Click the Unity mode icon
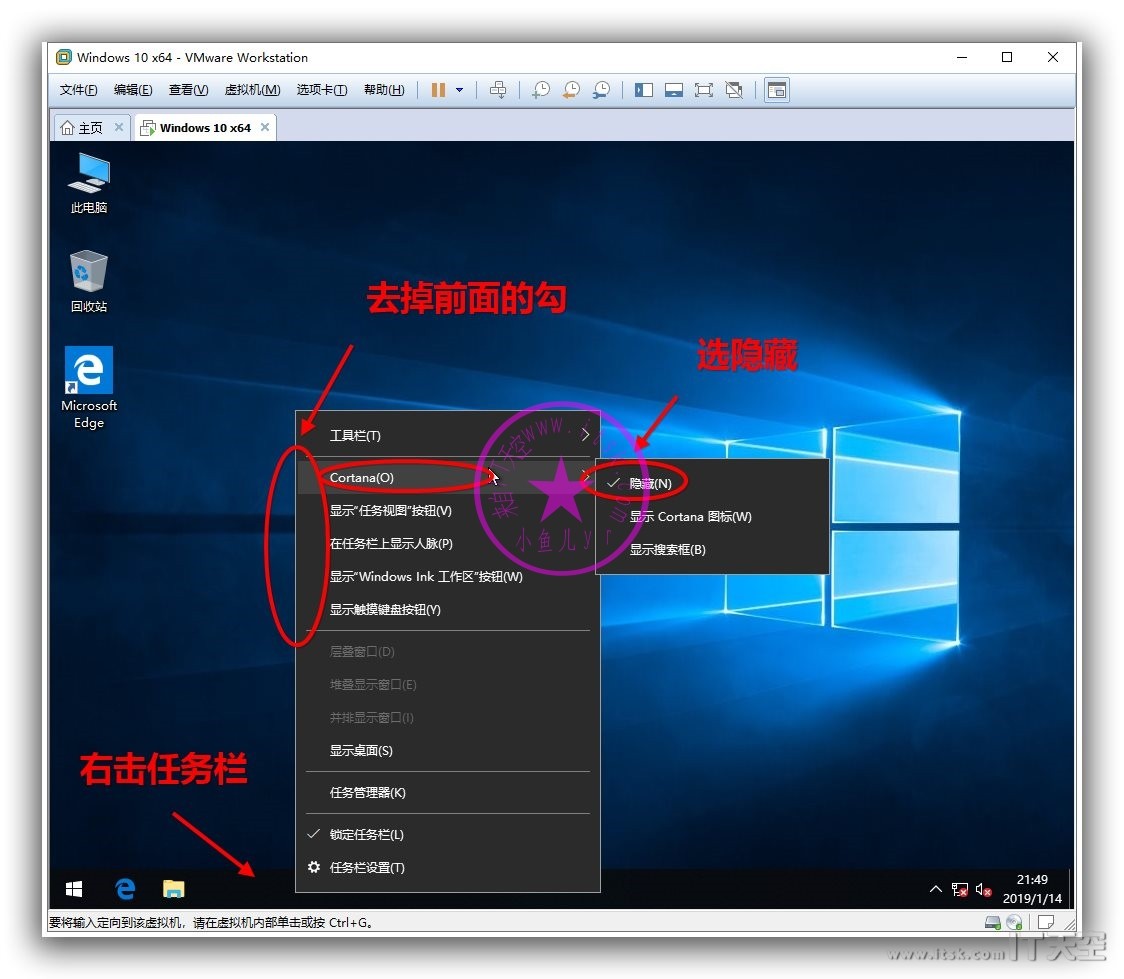The image size is (1124, 979). point(734,90)
